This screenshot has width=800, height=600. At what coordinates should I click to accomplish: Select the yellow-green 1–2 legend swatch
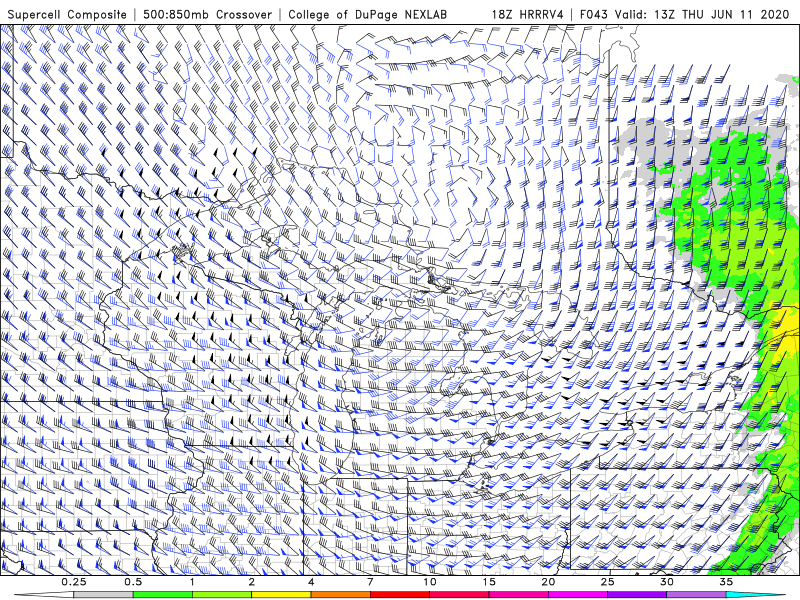221,595
